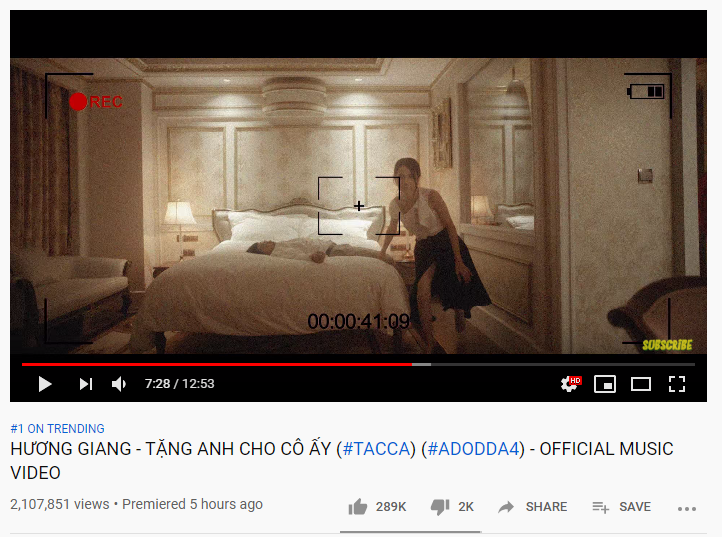The width and height of the screenshot is (722, 537).
Task: Play the paused video
Action: click(x=45, y=384)
